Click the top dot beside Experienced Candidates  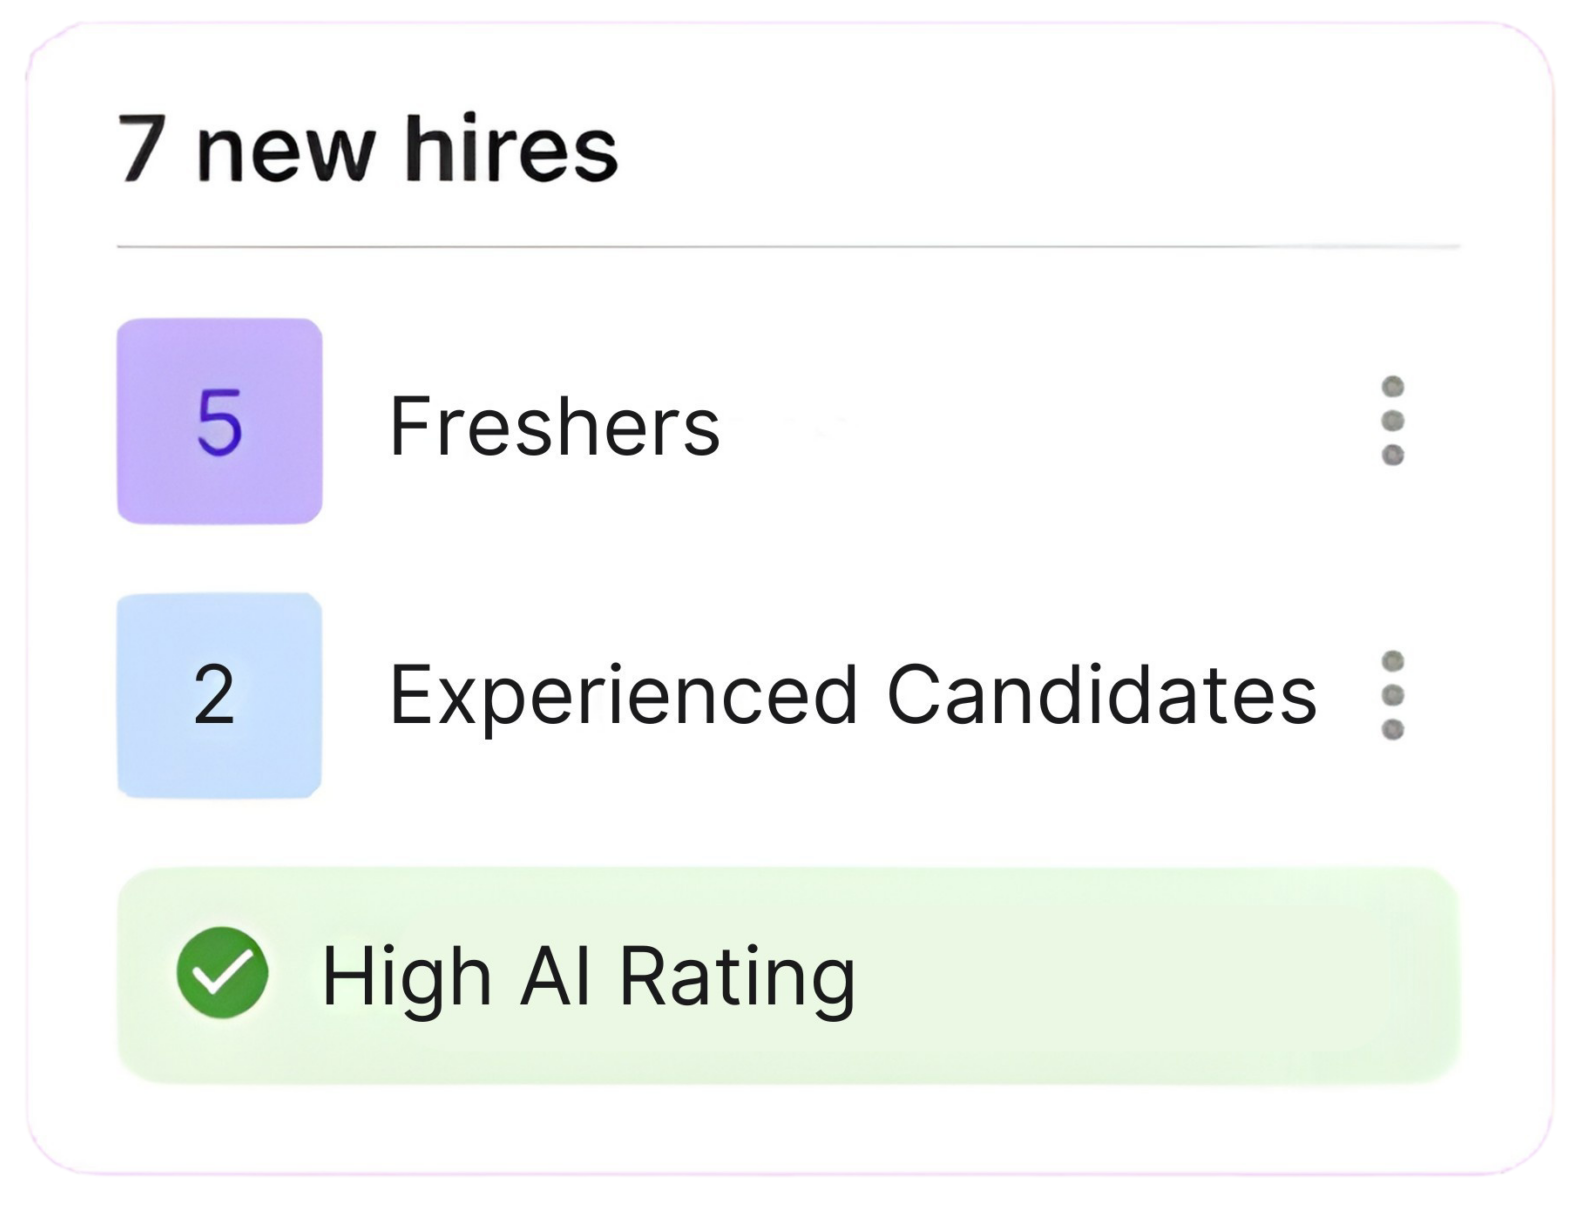pyautogui.click(x=1393, y=661)
